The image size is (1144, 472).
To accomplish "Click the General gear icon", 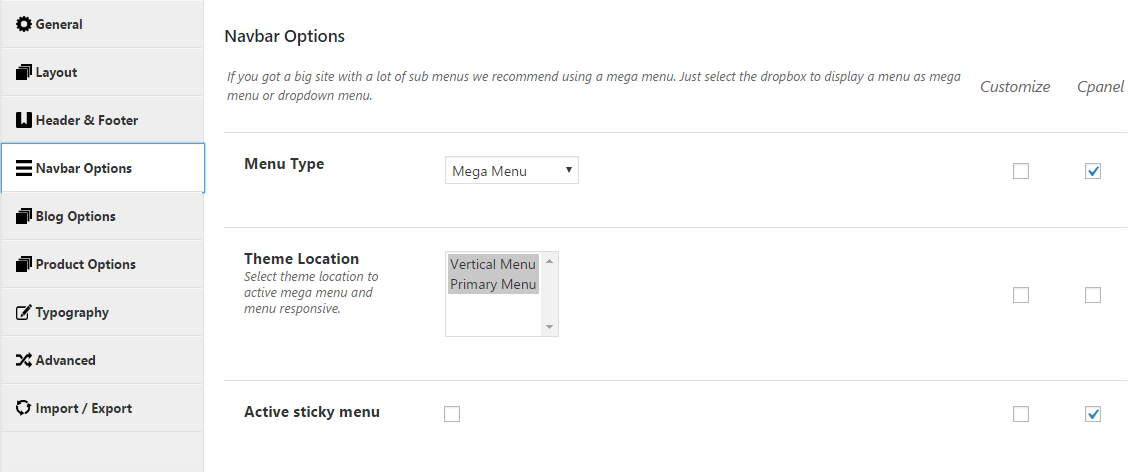I will (24, 24).
